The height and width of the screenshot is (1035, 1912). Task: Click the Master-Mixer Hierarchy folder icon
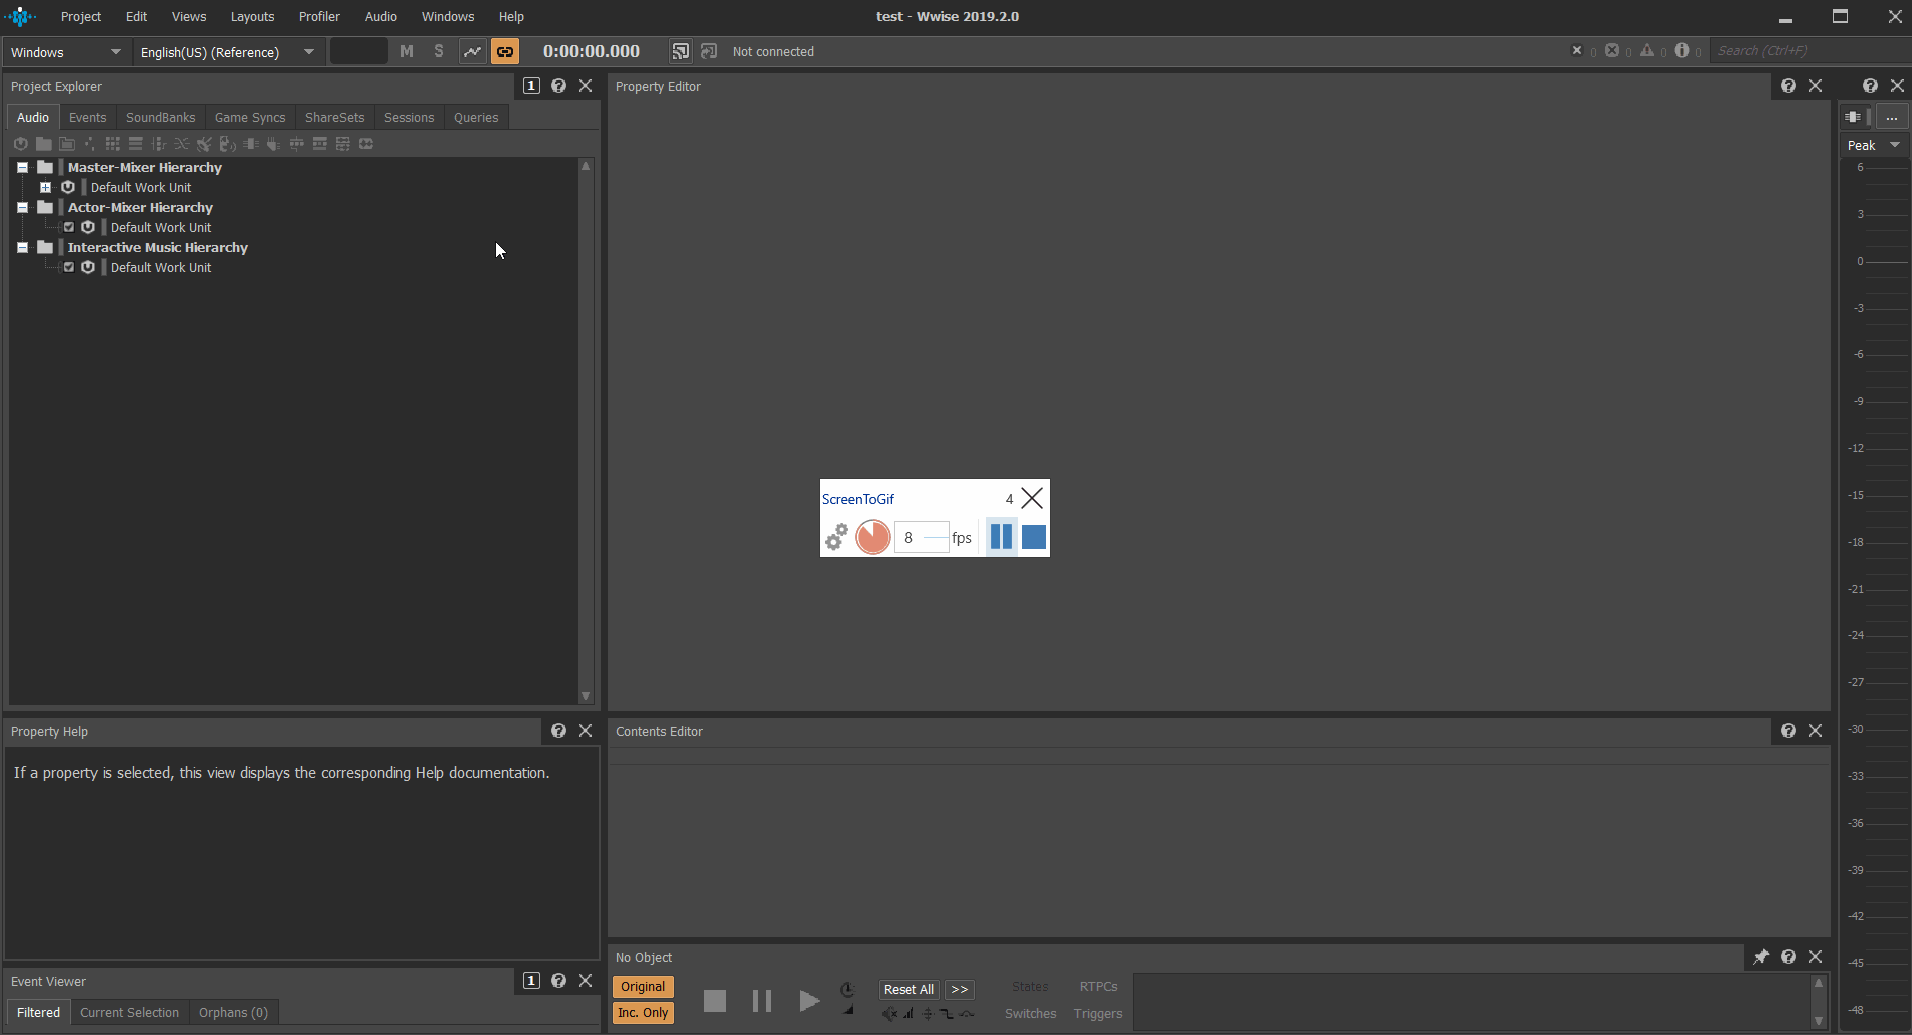(45, 167)
